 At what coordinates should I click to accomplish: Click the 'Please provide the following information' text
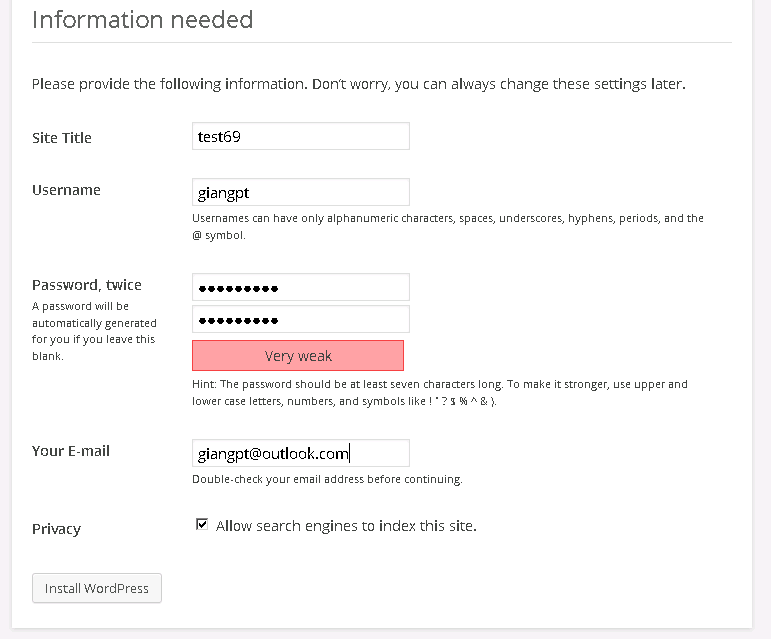[359, 84]
